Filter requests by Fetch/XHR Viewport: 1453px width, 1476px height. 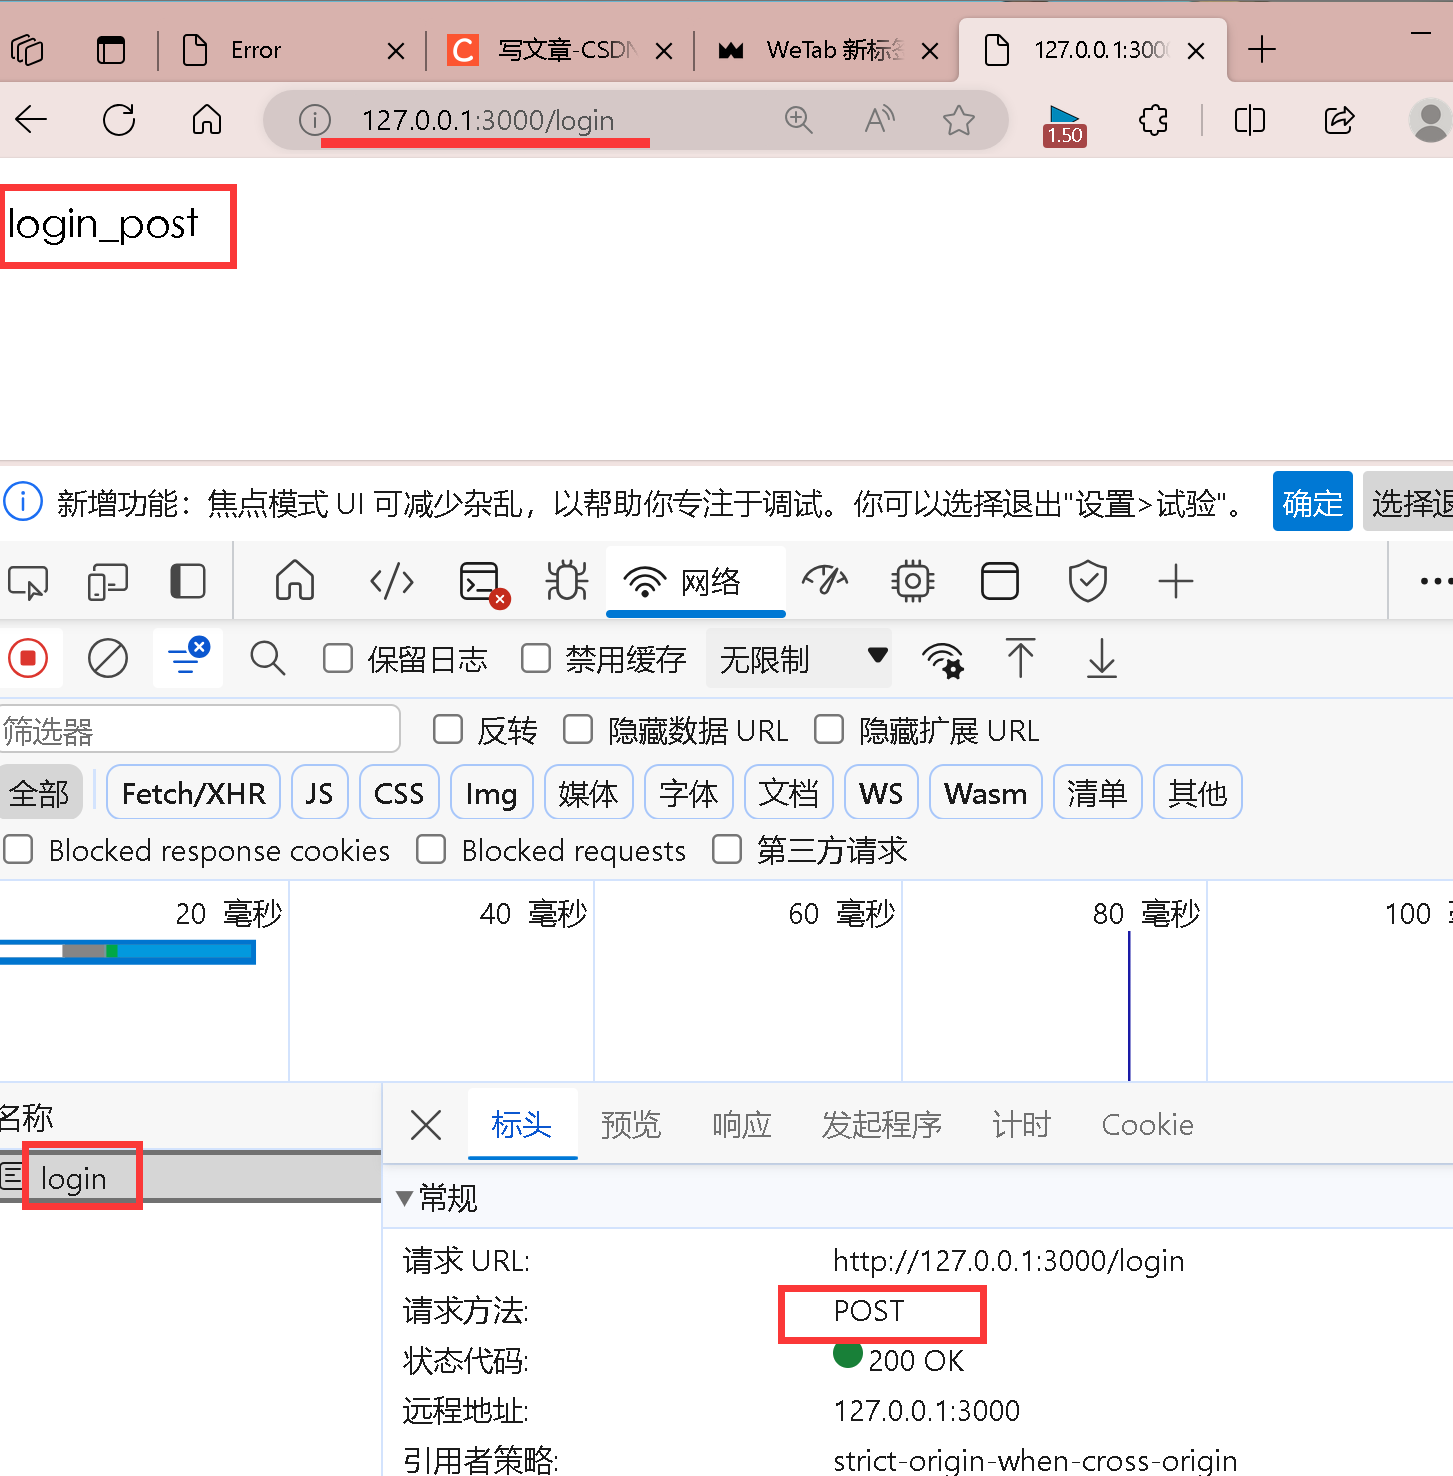[194, 793]
